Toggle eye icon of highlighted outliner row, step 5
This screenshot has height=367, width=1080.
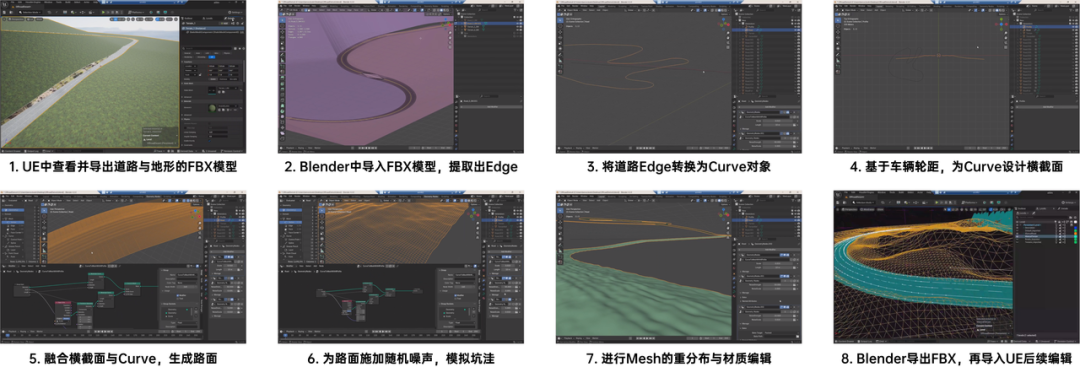(240, 220)
